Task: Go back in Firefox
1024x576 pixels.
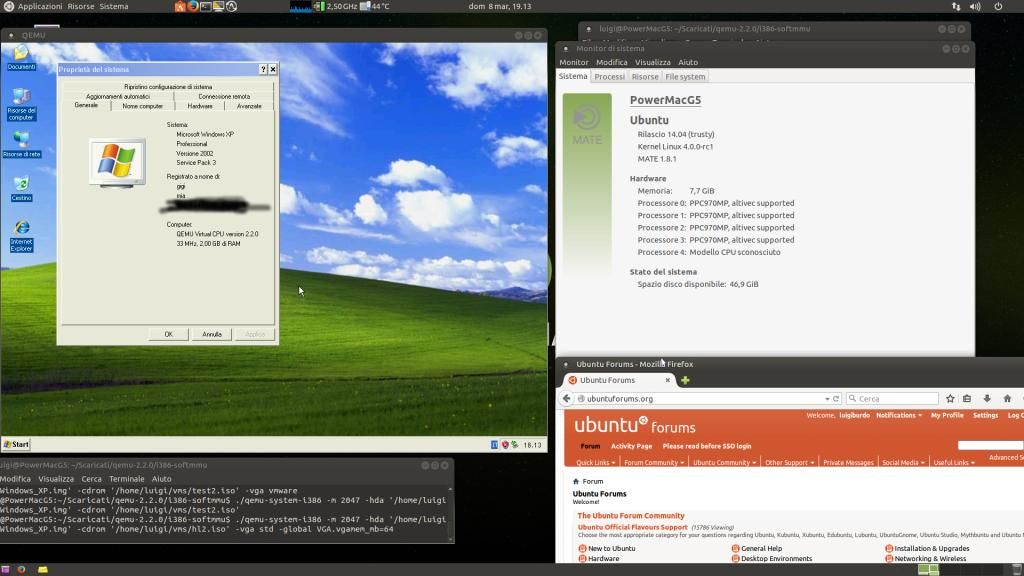Action: tap(567, 398)
